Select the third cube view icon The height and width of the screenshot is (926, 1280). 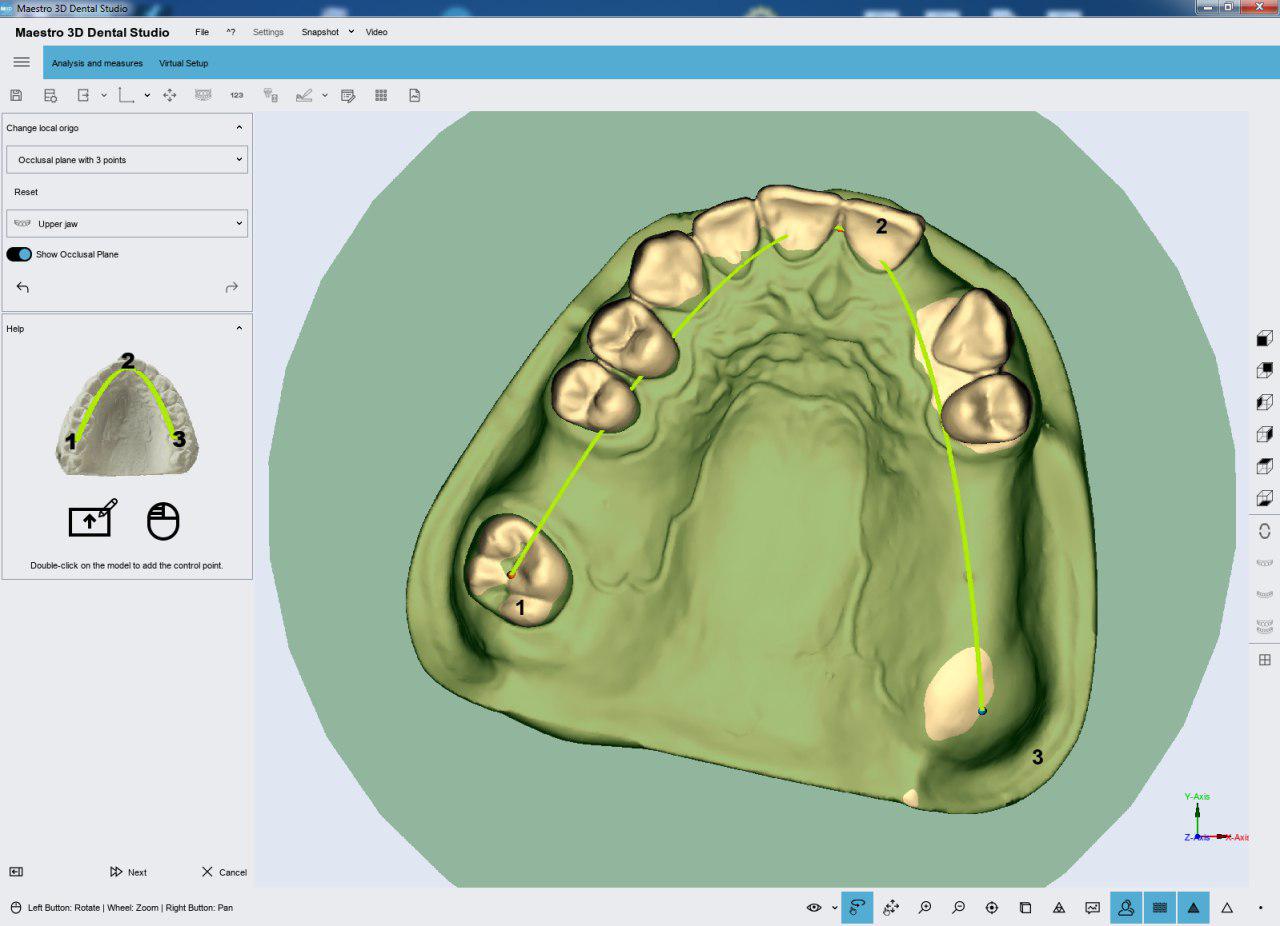(x=1264, y=402)
